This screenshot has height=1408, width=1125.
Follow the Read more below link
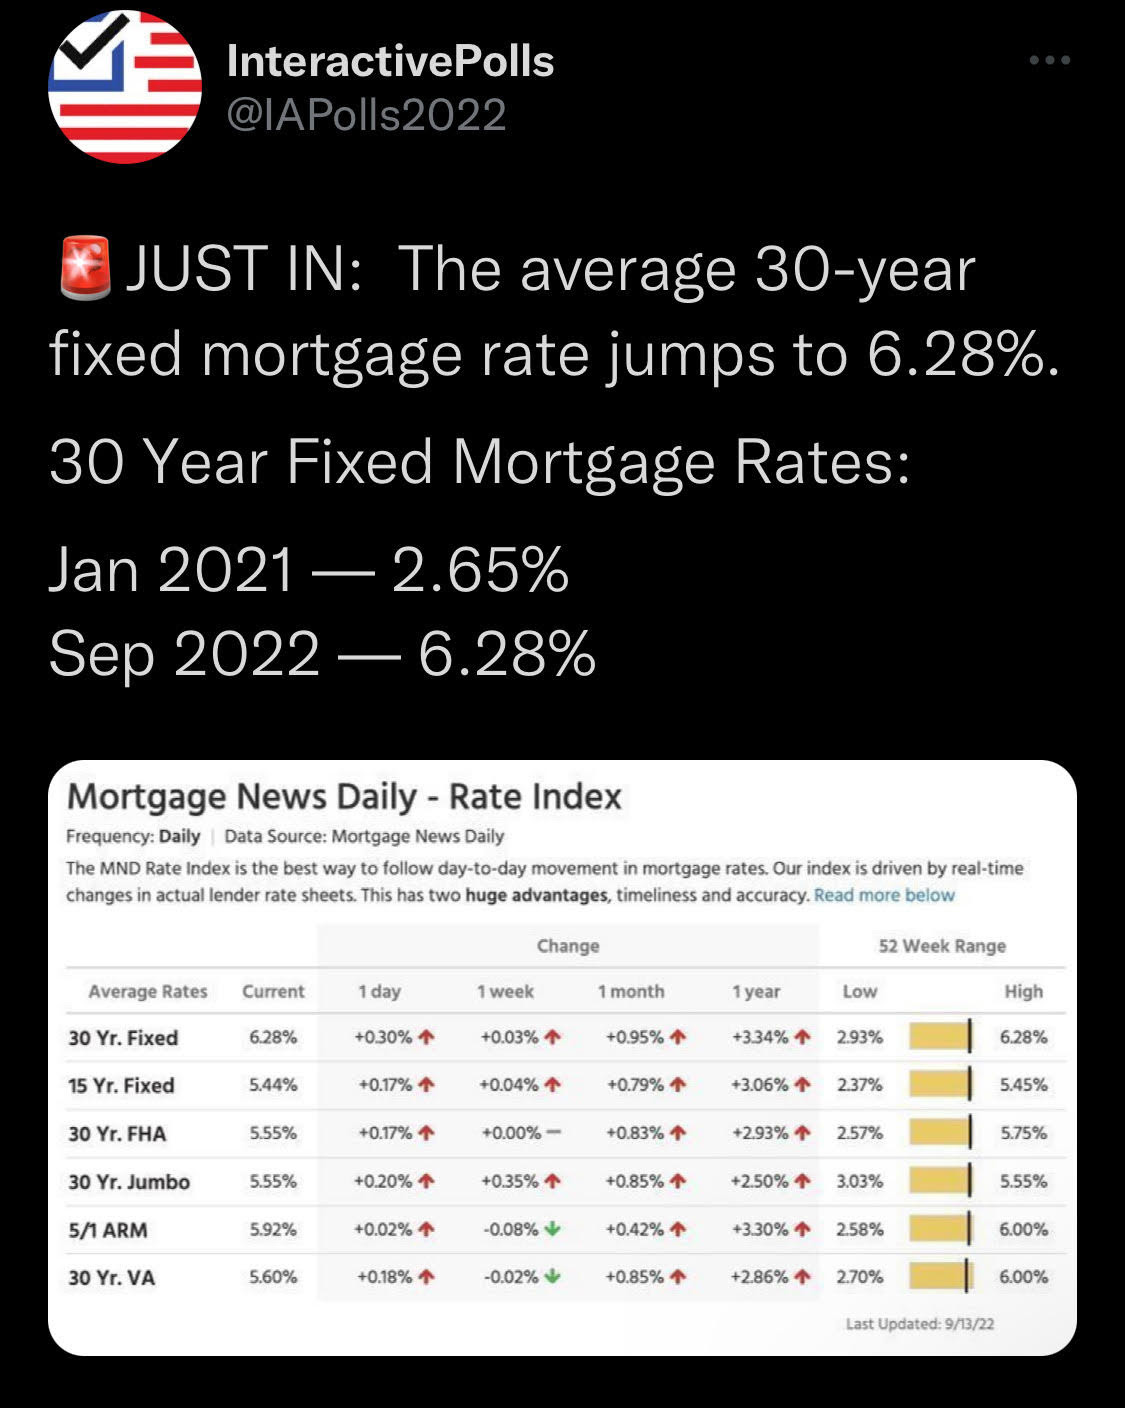point(884,895)
